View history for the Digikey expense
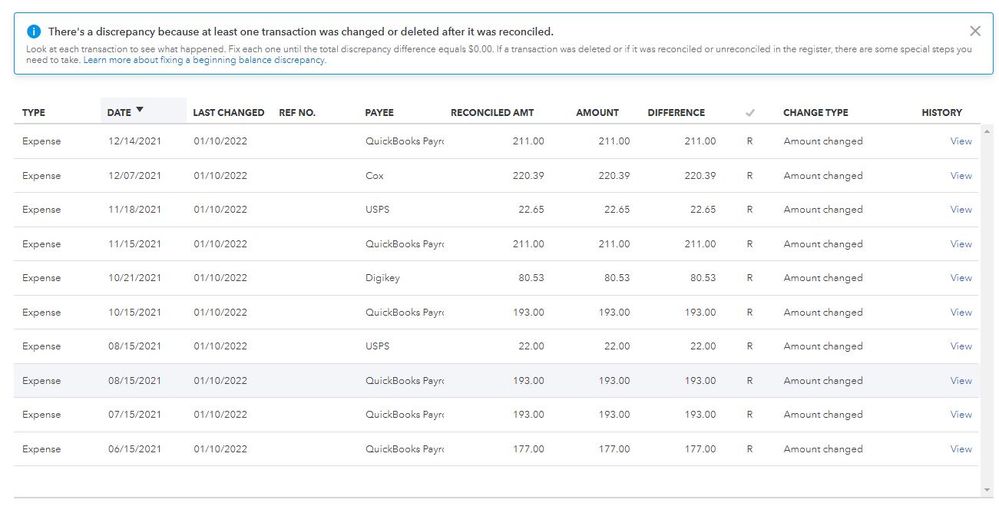Image resolution: width=999 pixels, height=513 pixels. pos(960,278)
